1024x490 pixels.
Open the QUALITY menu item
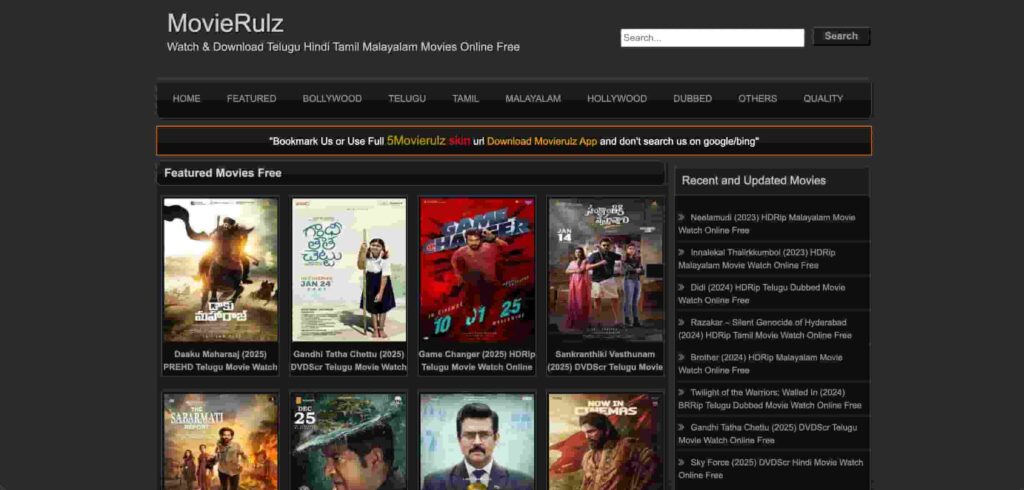tap(823, 99)
